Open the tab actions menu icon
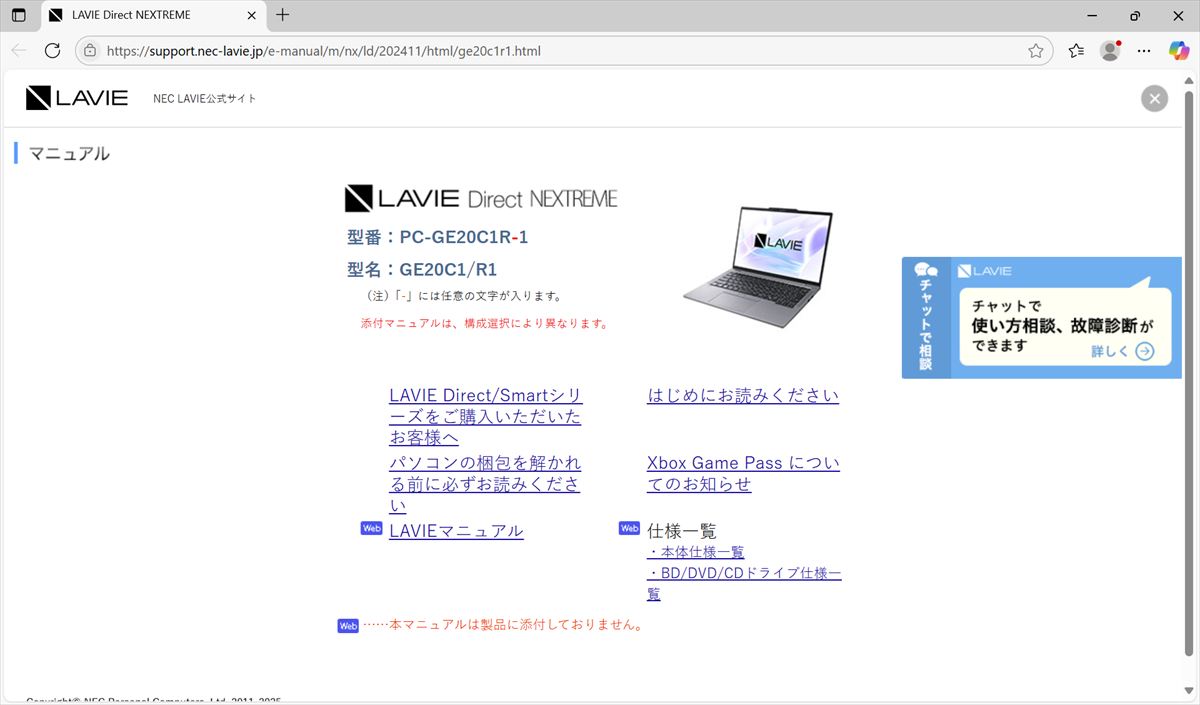This screenshot has width=1200, height=705. (x=18, y=15)
